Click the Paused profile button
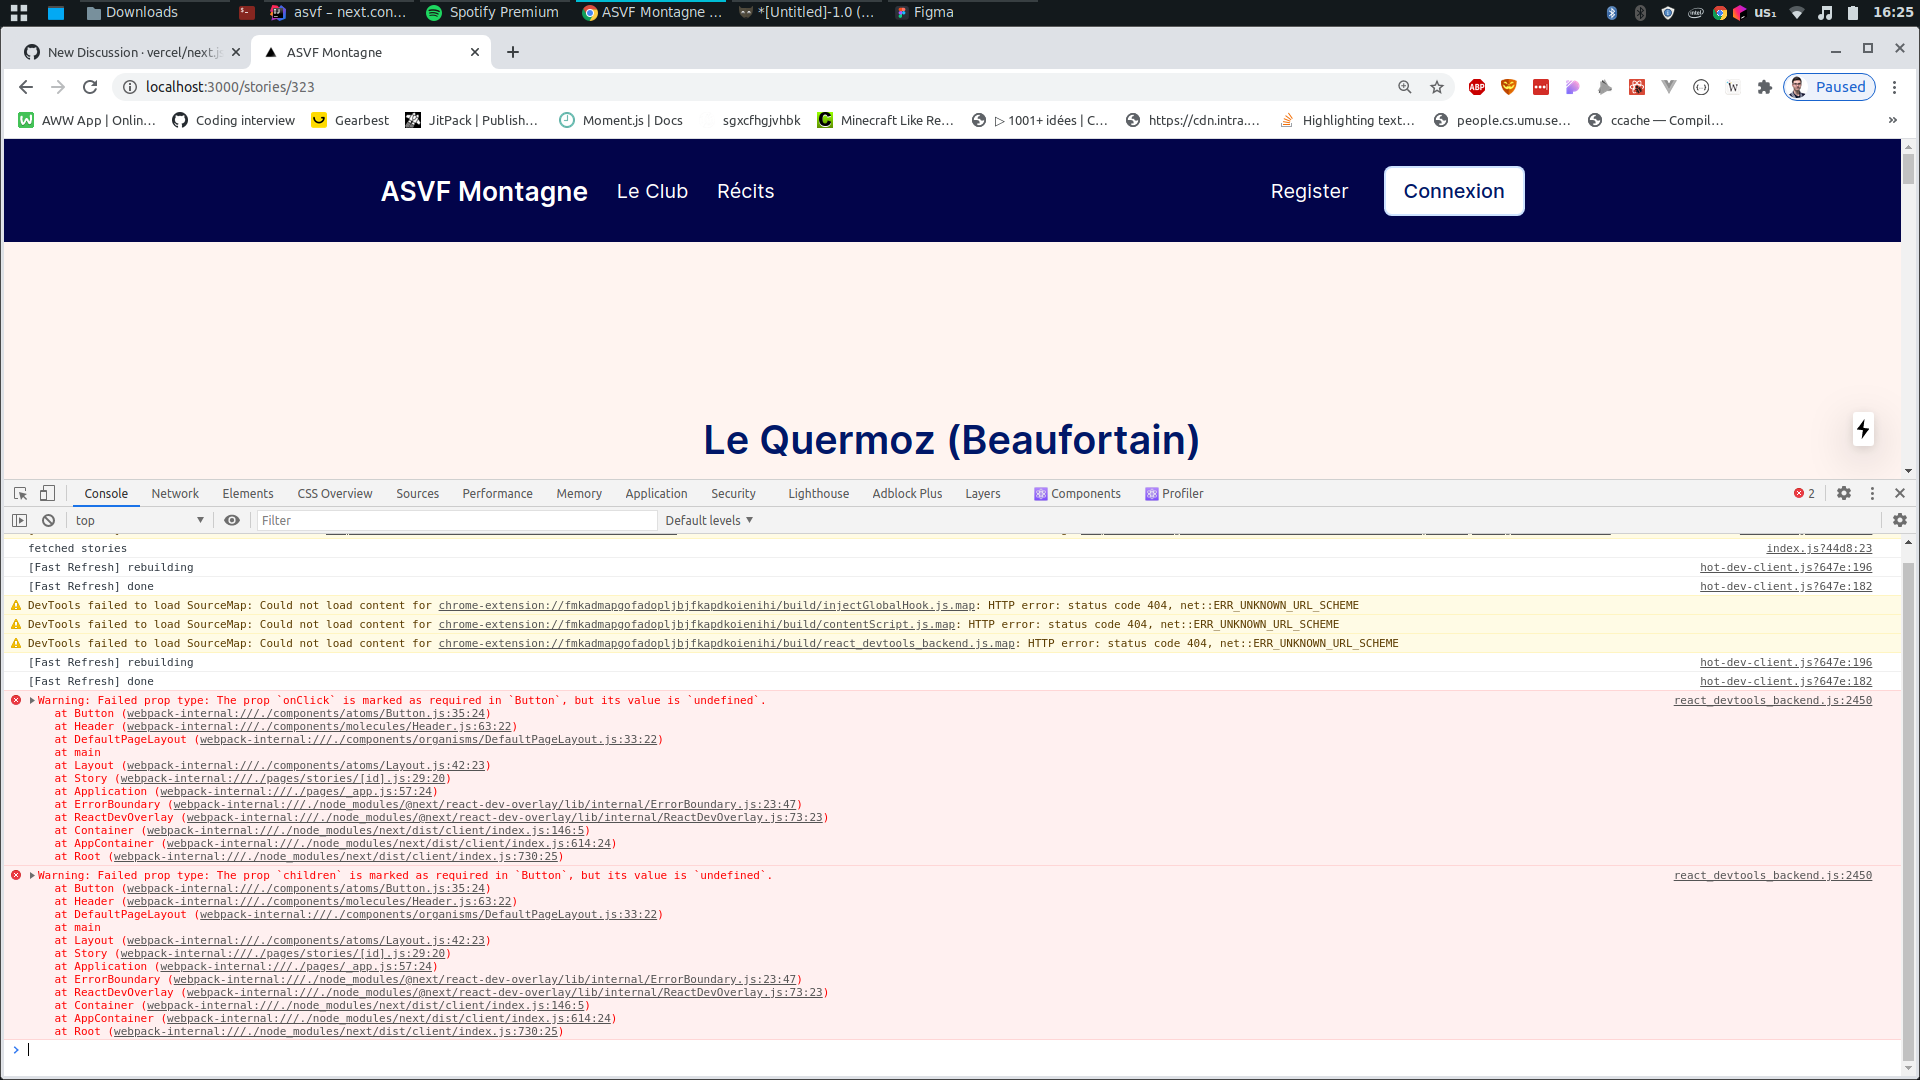 1829,87
